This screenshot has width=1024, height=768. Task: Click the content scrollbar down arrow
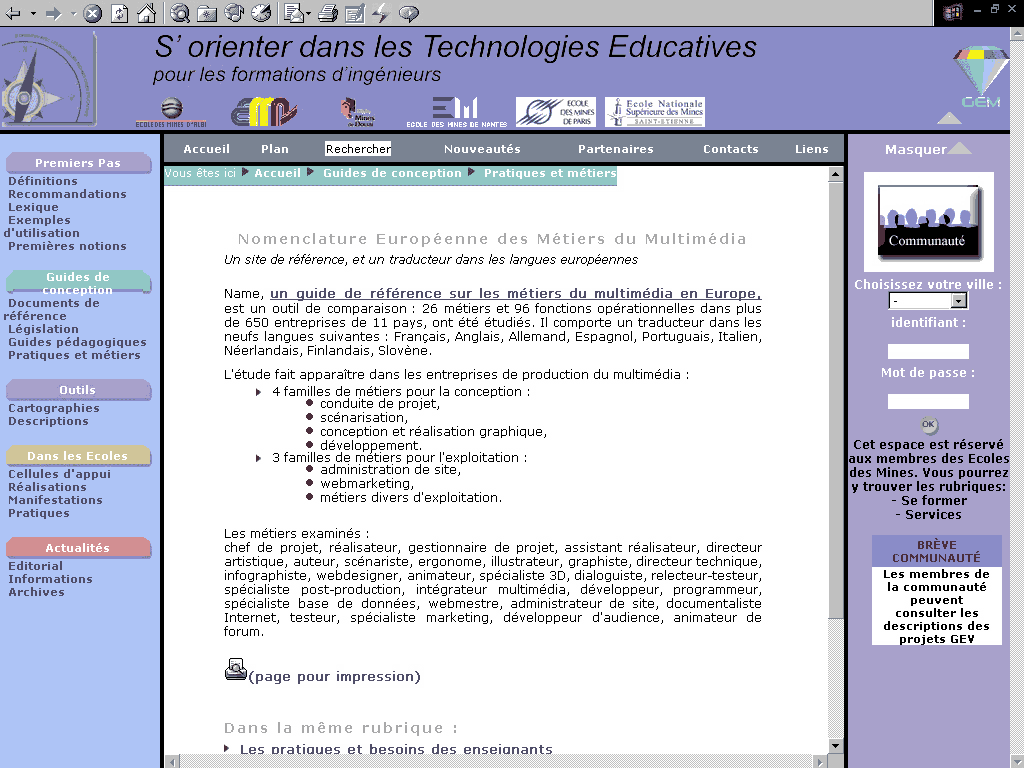tap(836, 745)
